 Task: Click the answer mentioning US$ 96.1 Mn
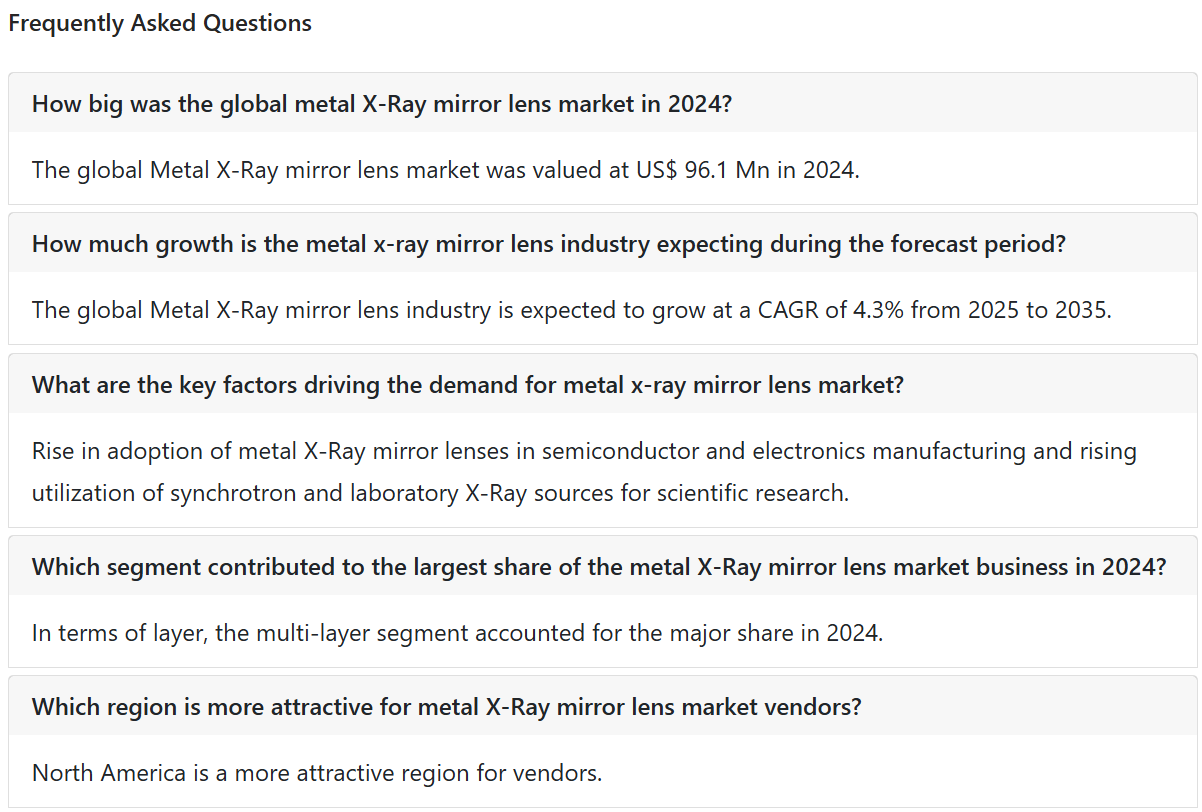[x=446, y=169]
